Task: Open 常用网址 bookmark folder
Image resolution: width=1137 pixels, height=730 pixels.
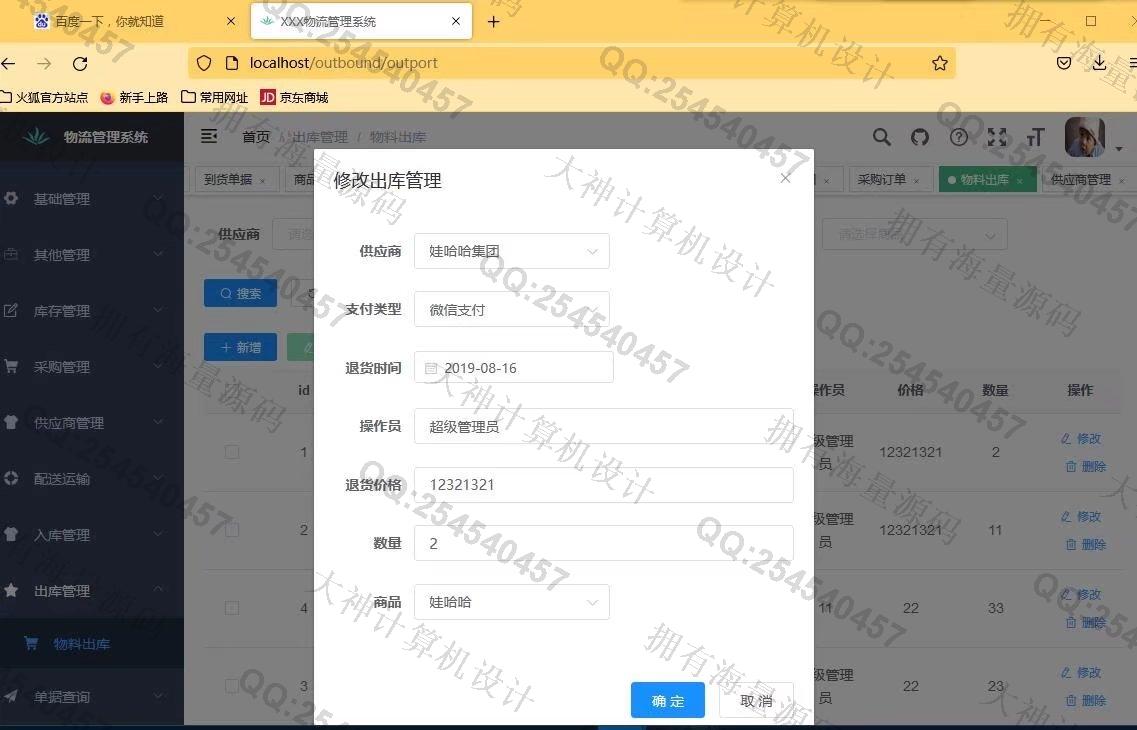Action: coord(215,97)
